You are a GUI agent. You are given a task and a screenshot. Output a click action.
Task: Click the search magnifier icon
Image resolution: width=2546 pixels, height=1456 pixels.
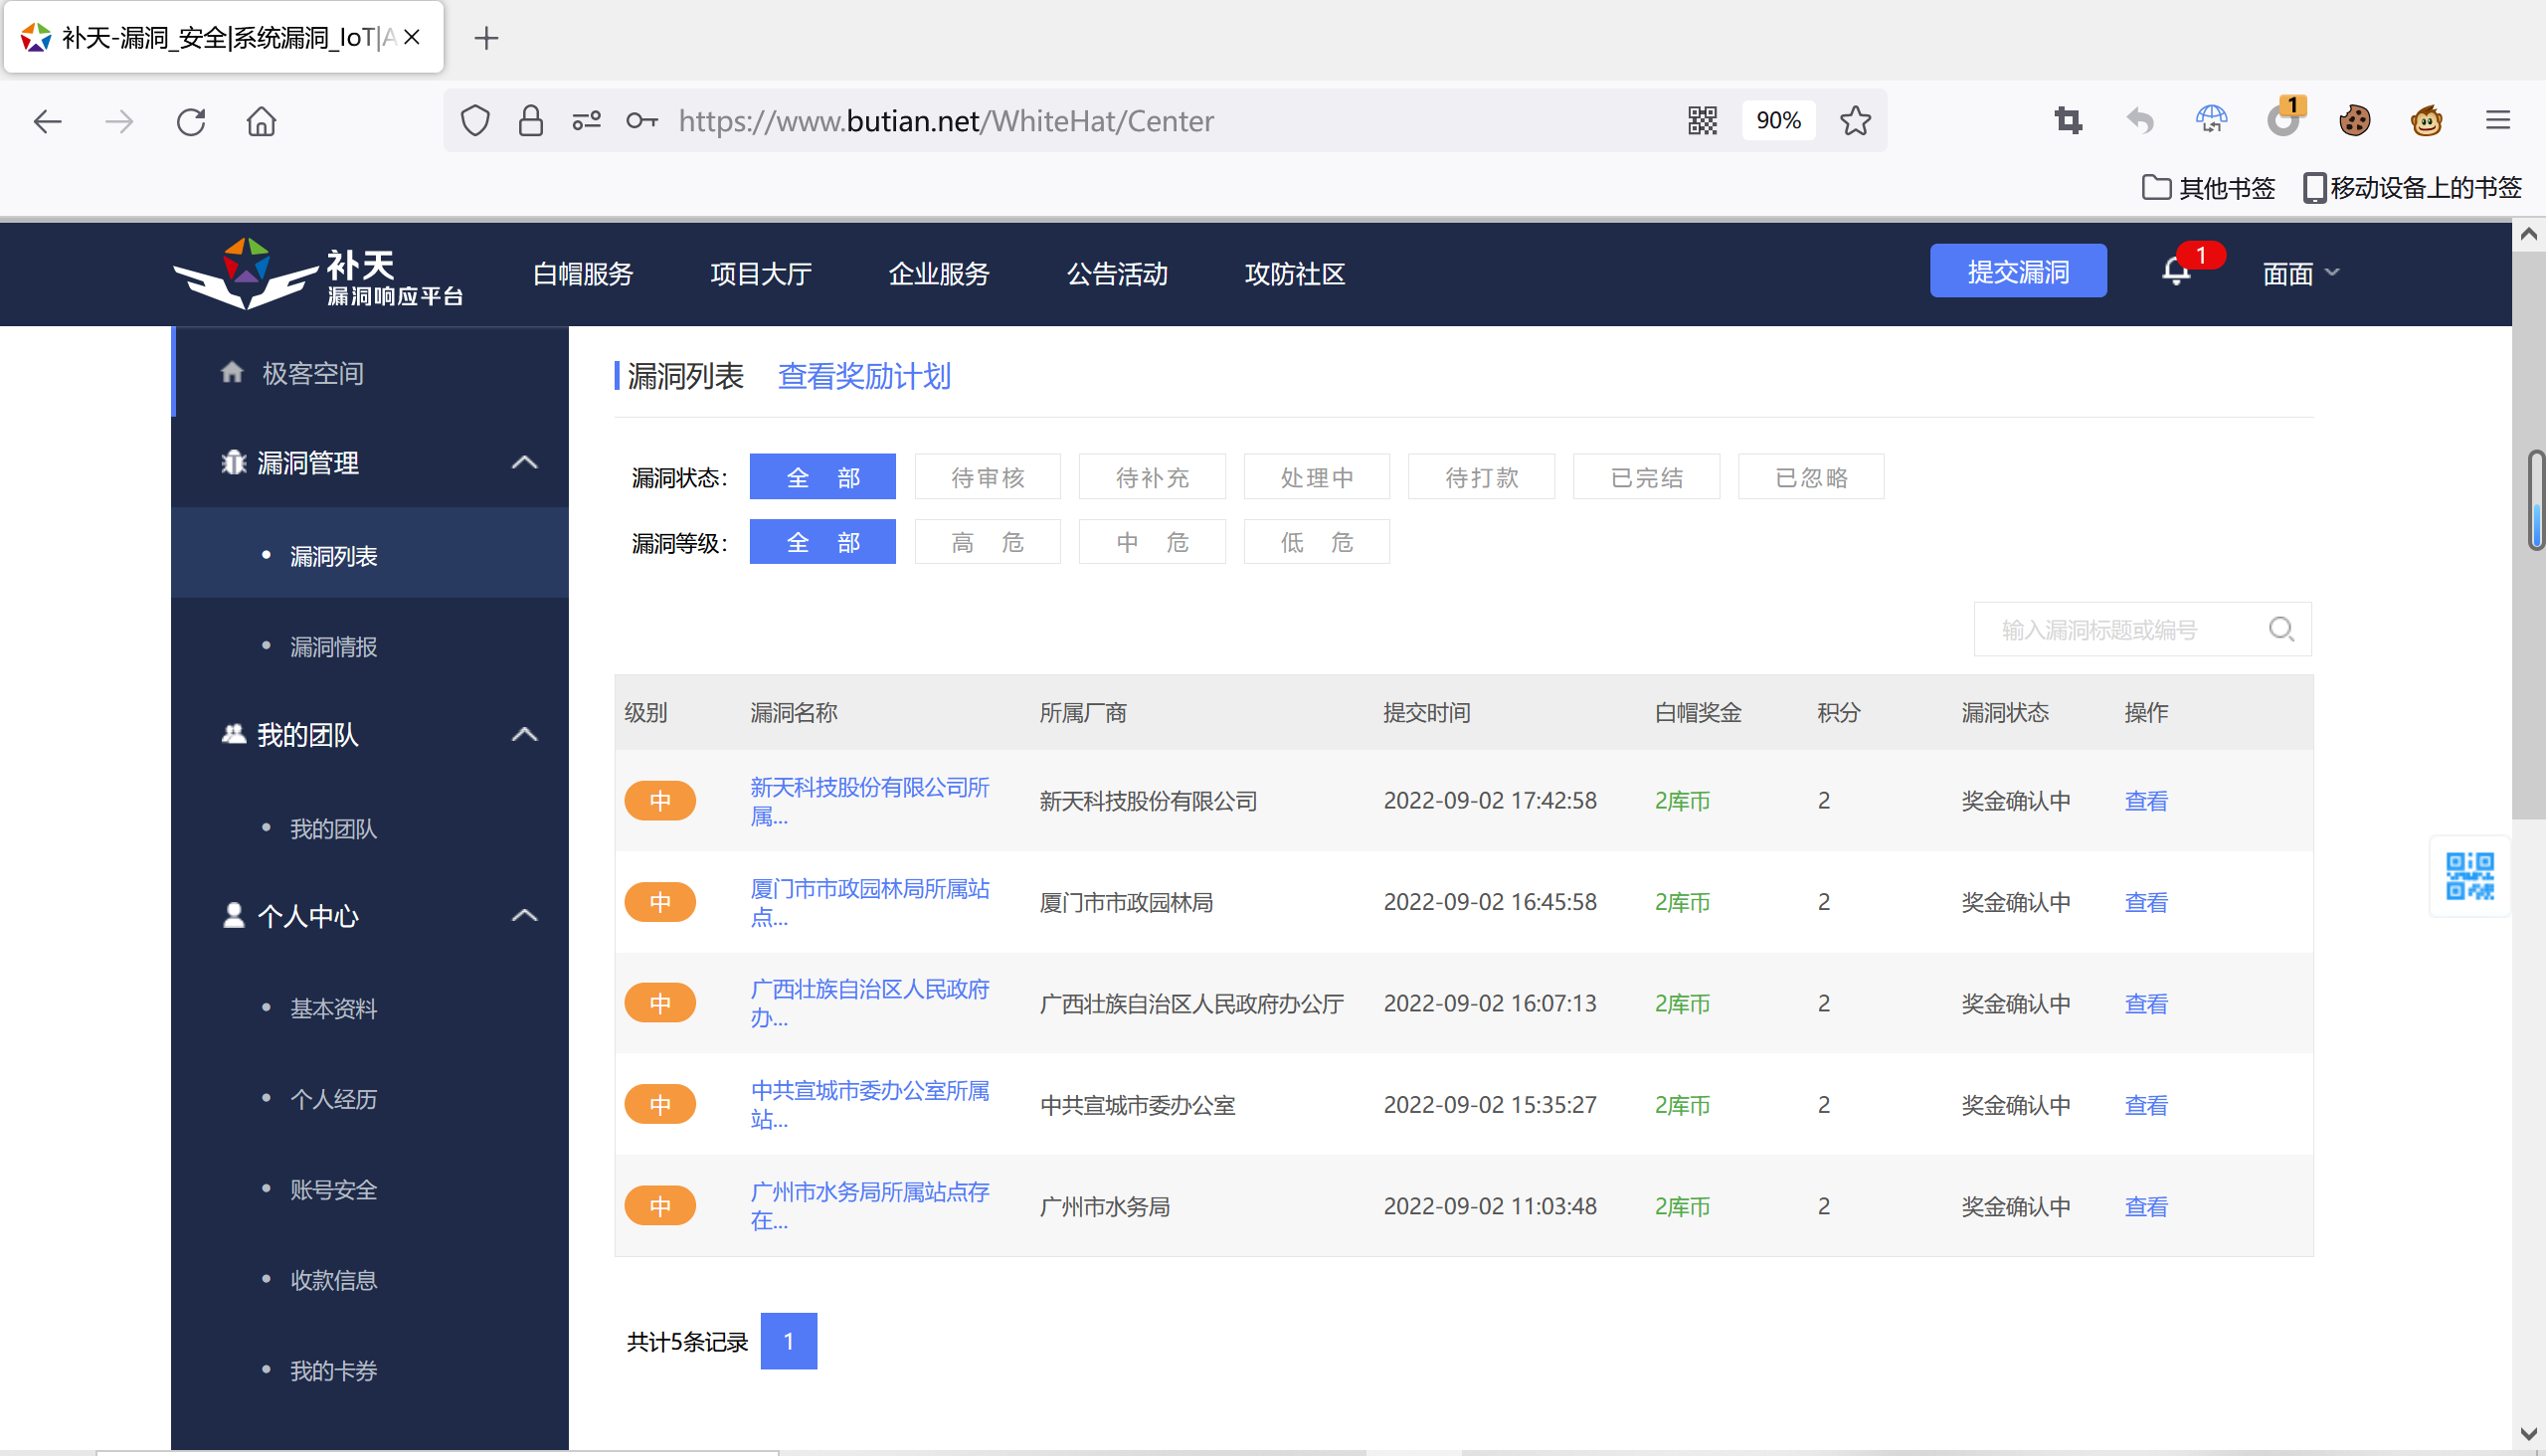2281,629
